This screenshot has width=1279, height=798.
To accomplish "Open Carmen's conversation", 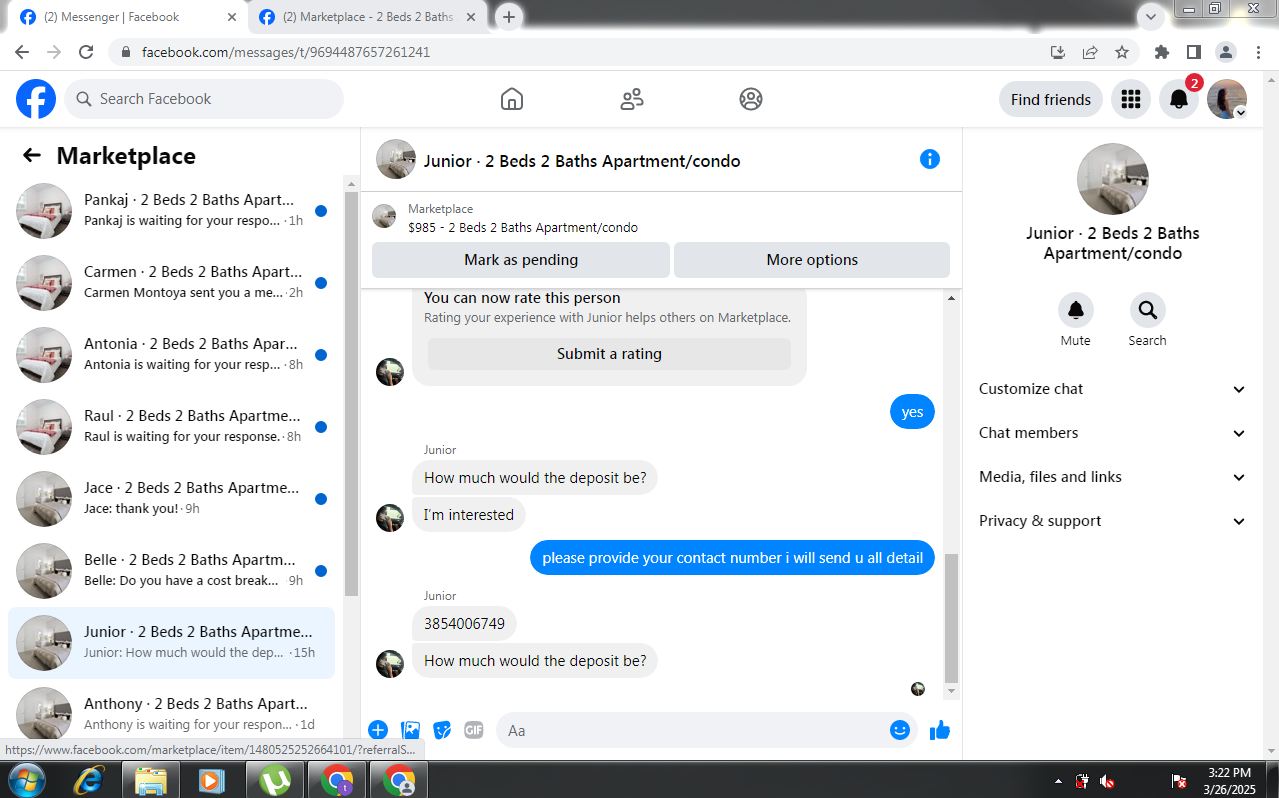I will [x=171, y=283].
